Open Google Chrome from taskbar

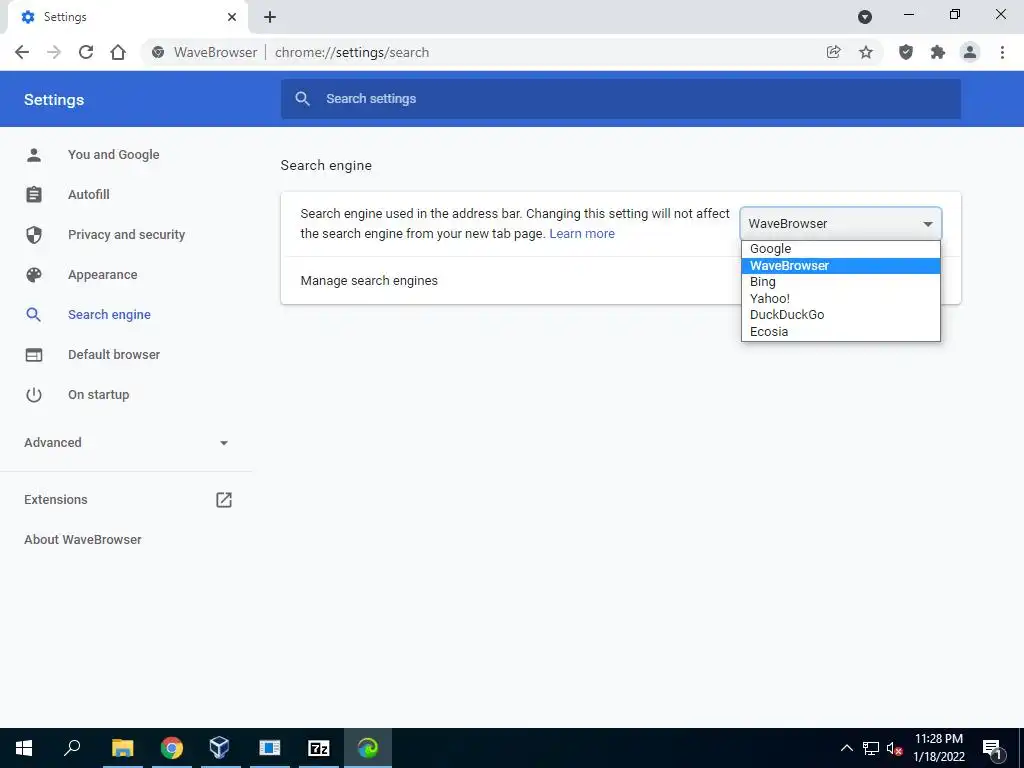pos(171,748)
